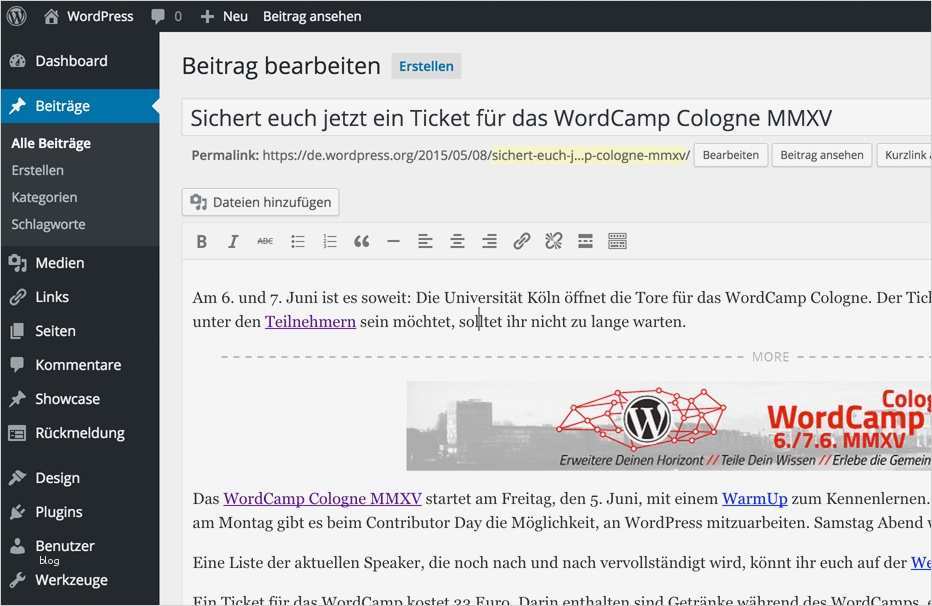Viewport: 932px width, 606px height.
Task: Apply italic formatting in editor
Action: click(x=234, y=242)
